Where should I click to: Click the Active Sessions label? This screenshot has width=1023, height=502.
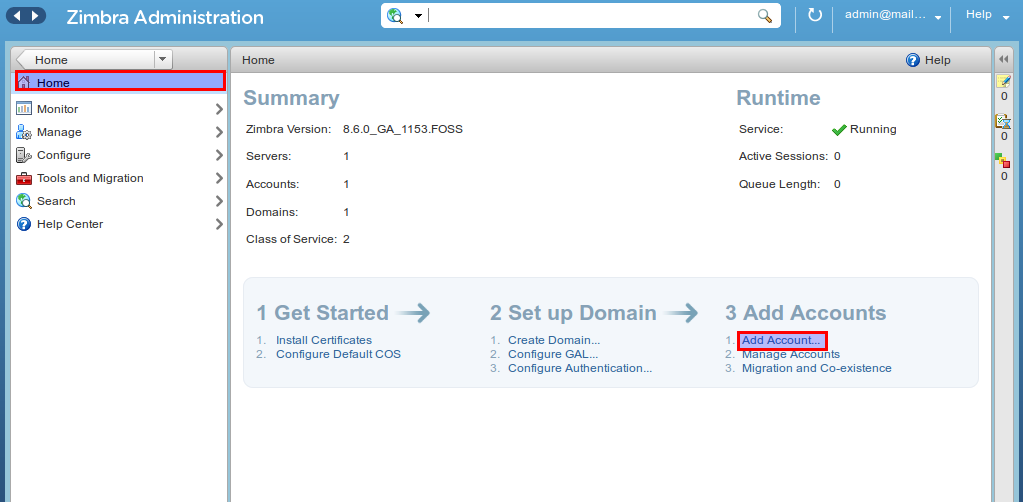[784, 157]
